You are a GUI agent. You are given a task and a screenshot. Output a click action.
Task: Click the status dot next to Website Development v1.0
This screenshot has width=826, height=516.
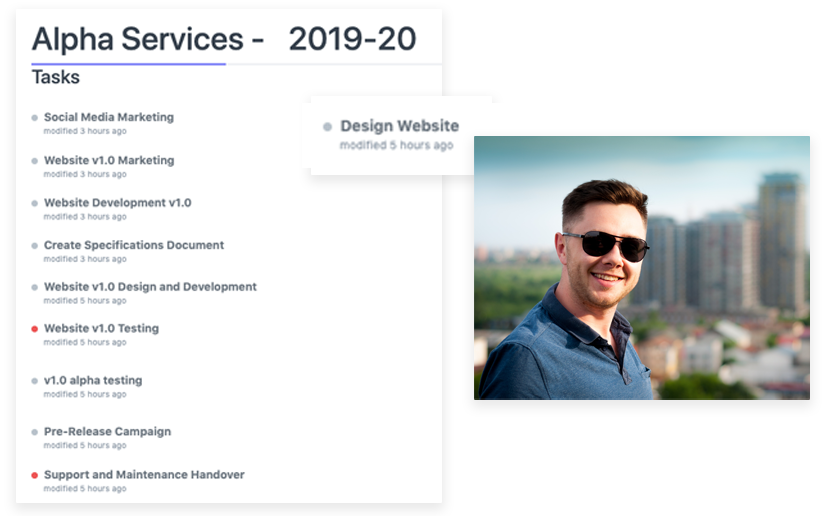click(x=35, y=203)
